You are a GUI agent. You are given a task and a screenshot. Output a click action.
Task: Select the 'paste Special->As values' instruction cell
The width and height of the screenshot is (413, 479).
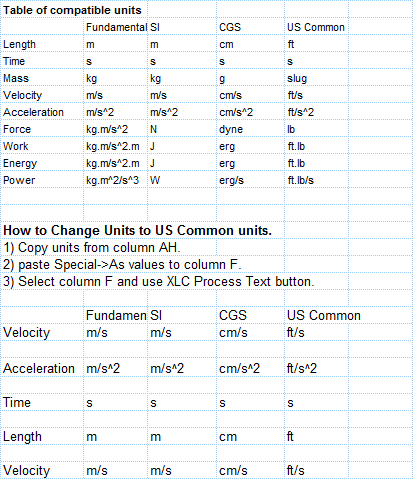(122, 265)
